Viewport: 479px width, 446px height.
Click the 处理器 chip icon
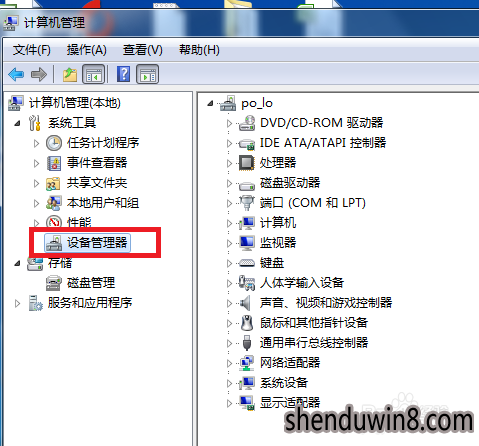(x=247, y=163)
